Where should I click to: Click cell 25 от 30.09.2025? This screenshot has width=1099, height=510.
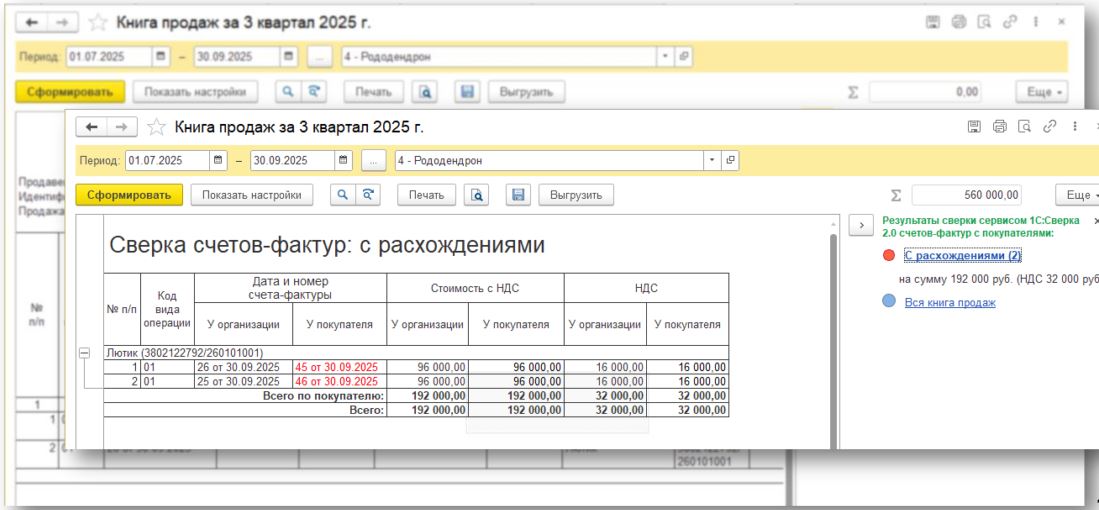click(x=243, y=381)
